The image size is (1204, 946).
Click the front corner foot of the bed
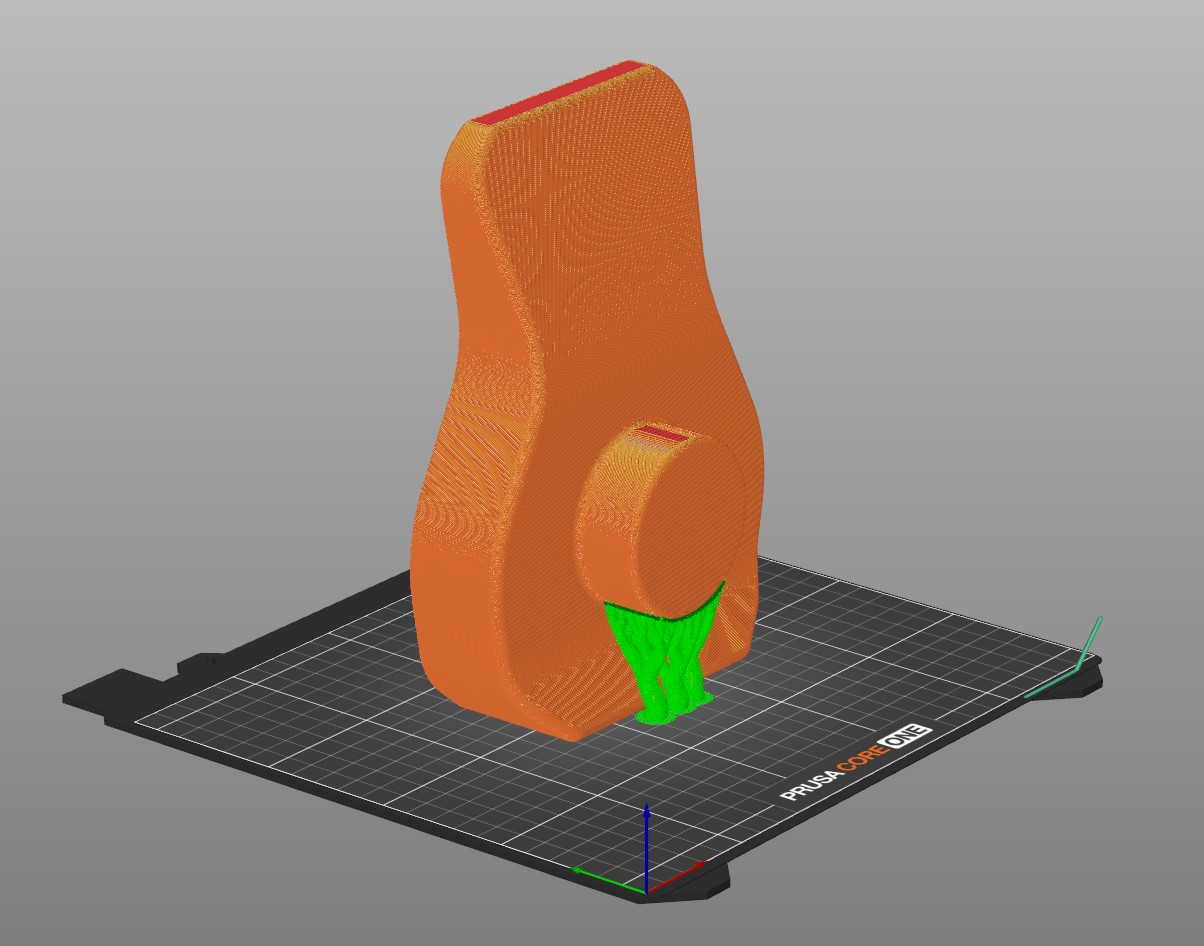click(x=690, y=890)
